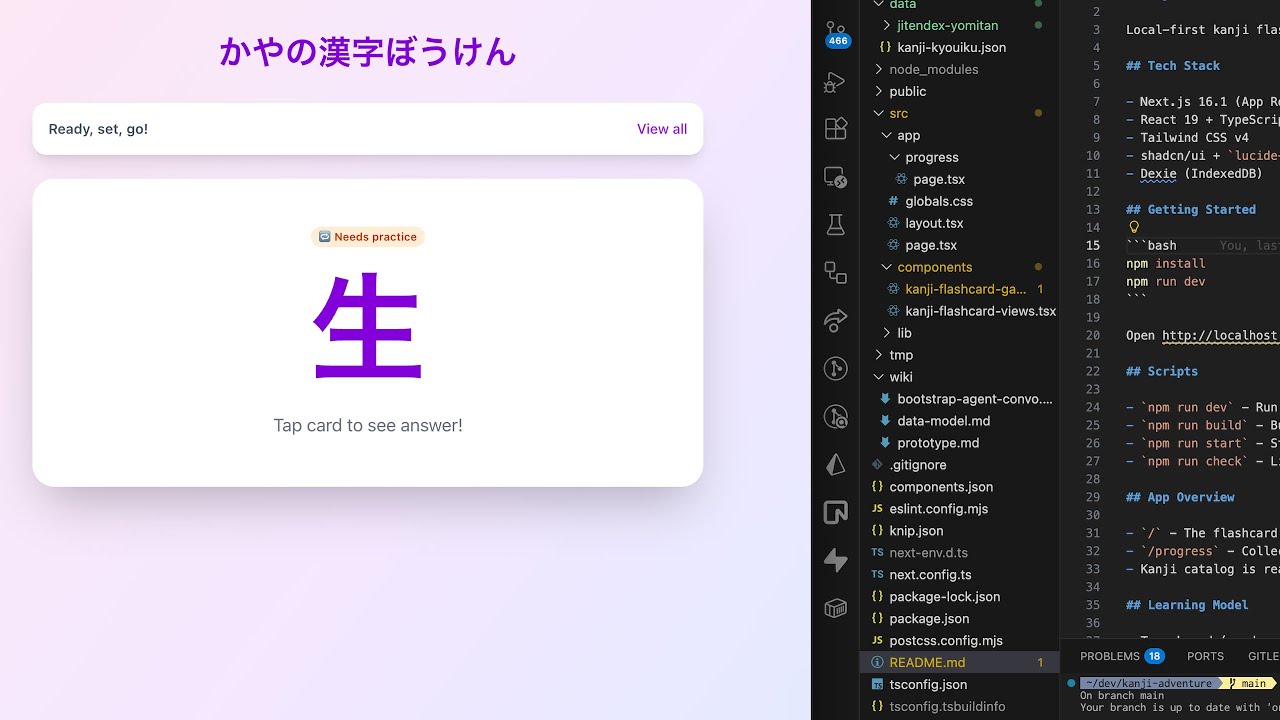Click the 'Ready, set, go!' text

coord(98,129)
